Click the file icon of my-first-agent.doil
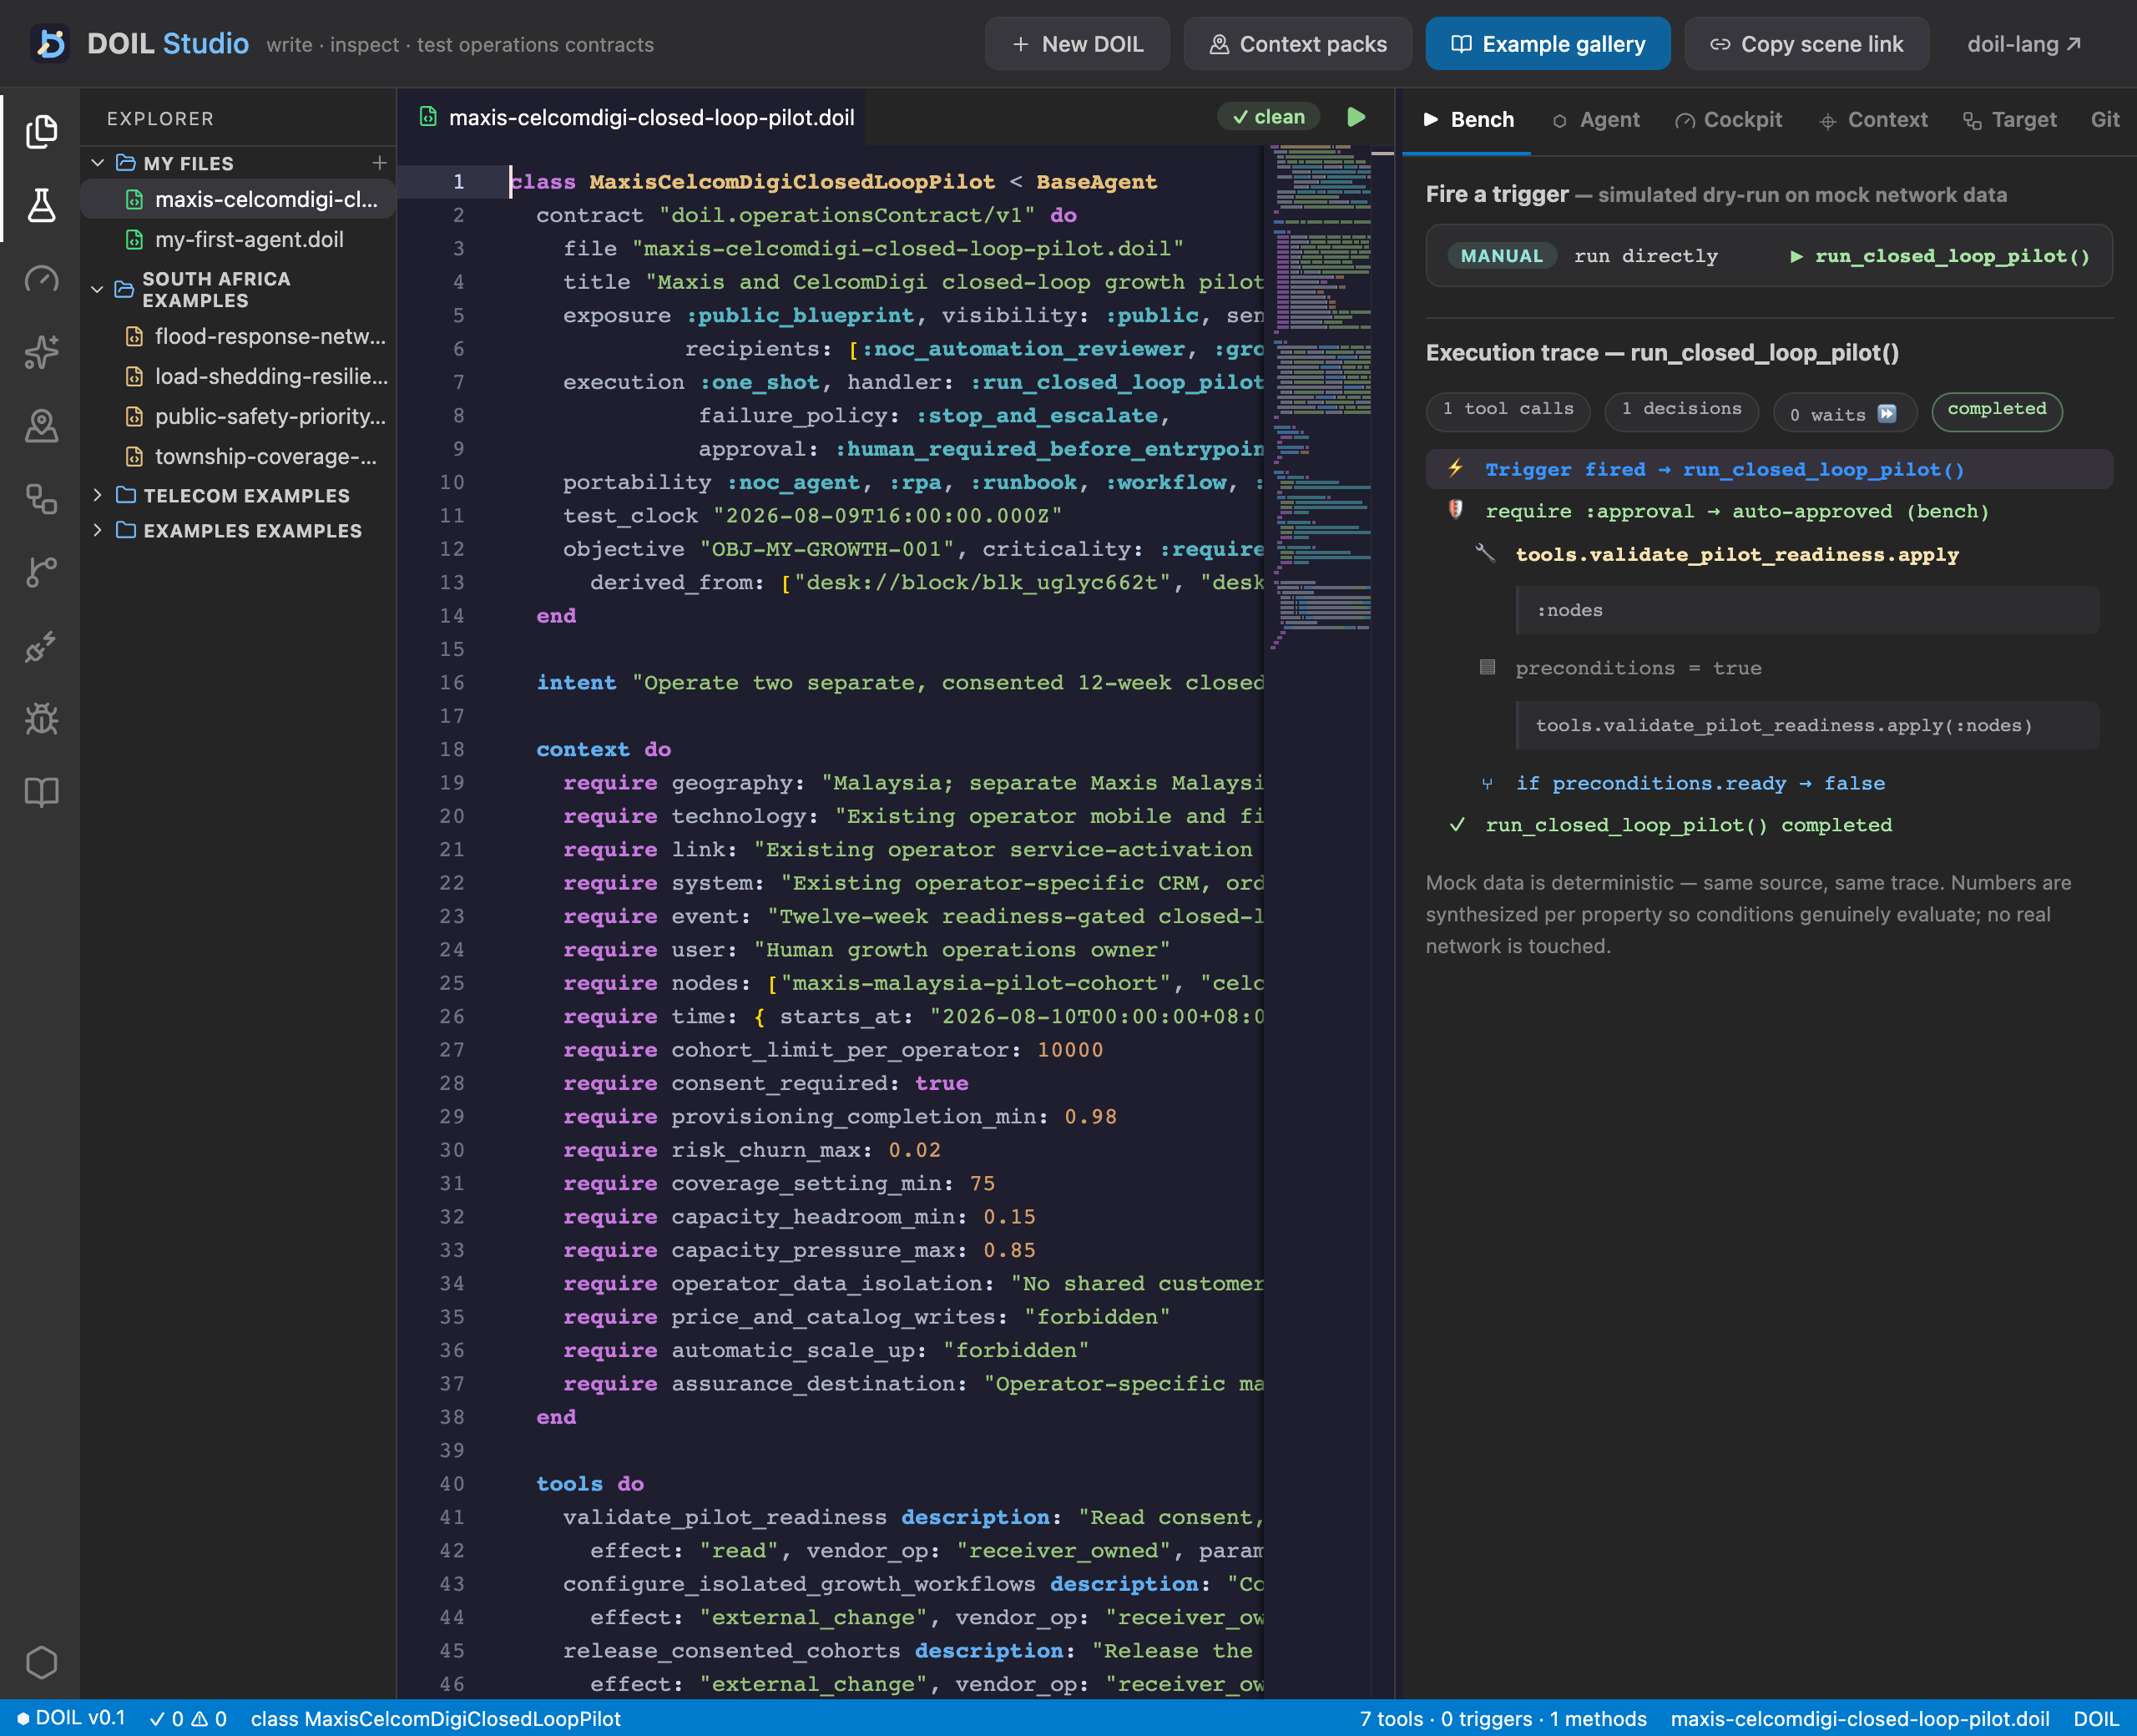 tap(134, 240)
